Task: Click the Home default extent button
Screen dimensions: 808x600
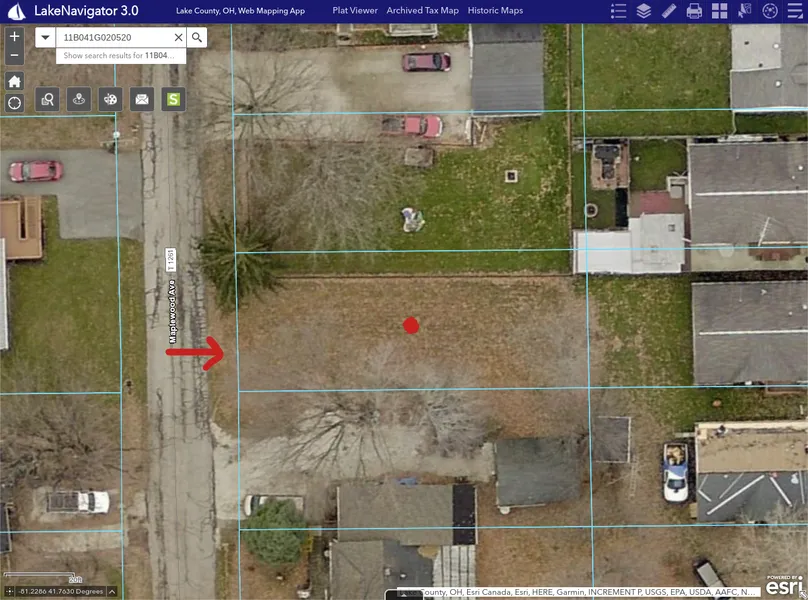Action: point(14,81)
